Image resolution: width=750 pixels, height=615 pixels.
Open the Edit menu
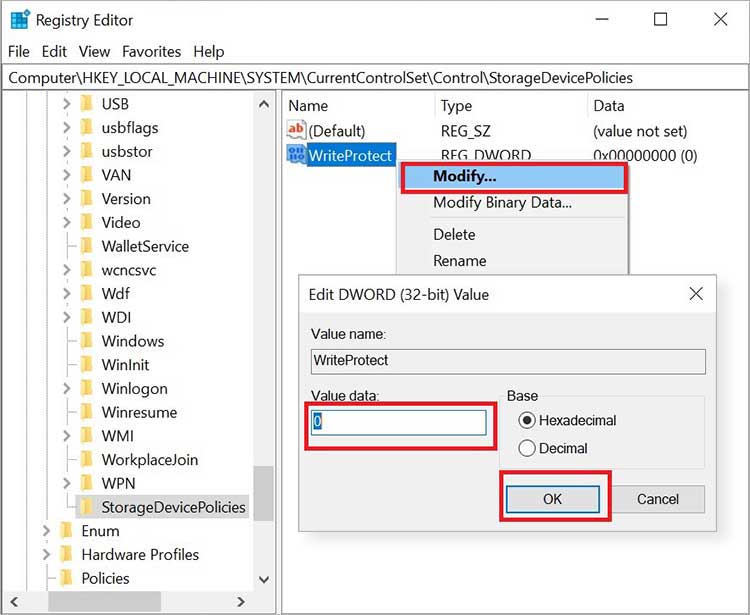coord(54,51)
